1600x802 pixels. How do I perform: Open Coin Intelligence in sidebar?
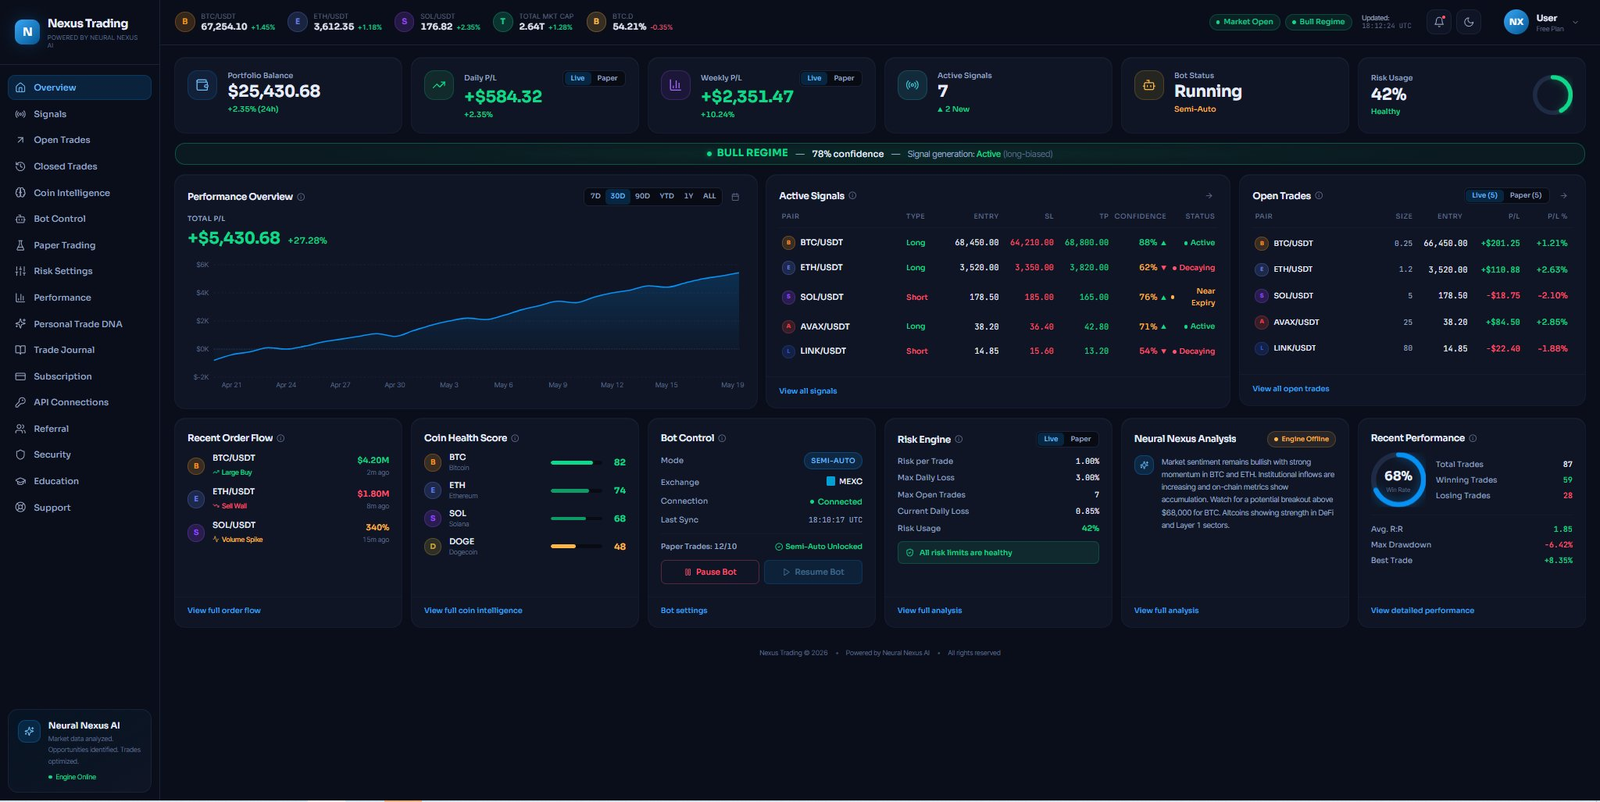[80, 193]
